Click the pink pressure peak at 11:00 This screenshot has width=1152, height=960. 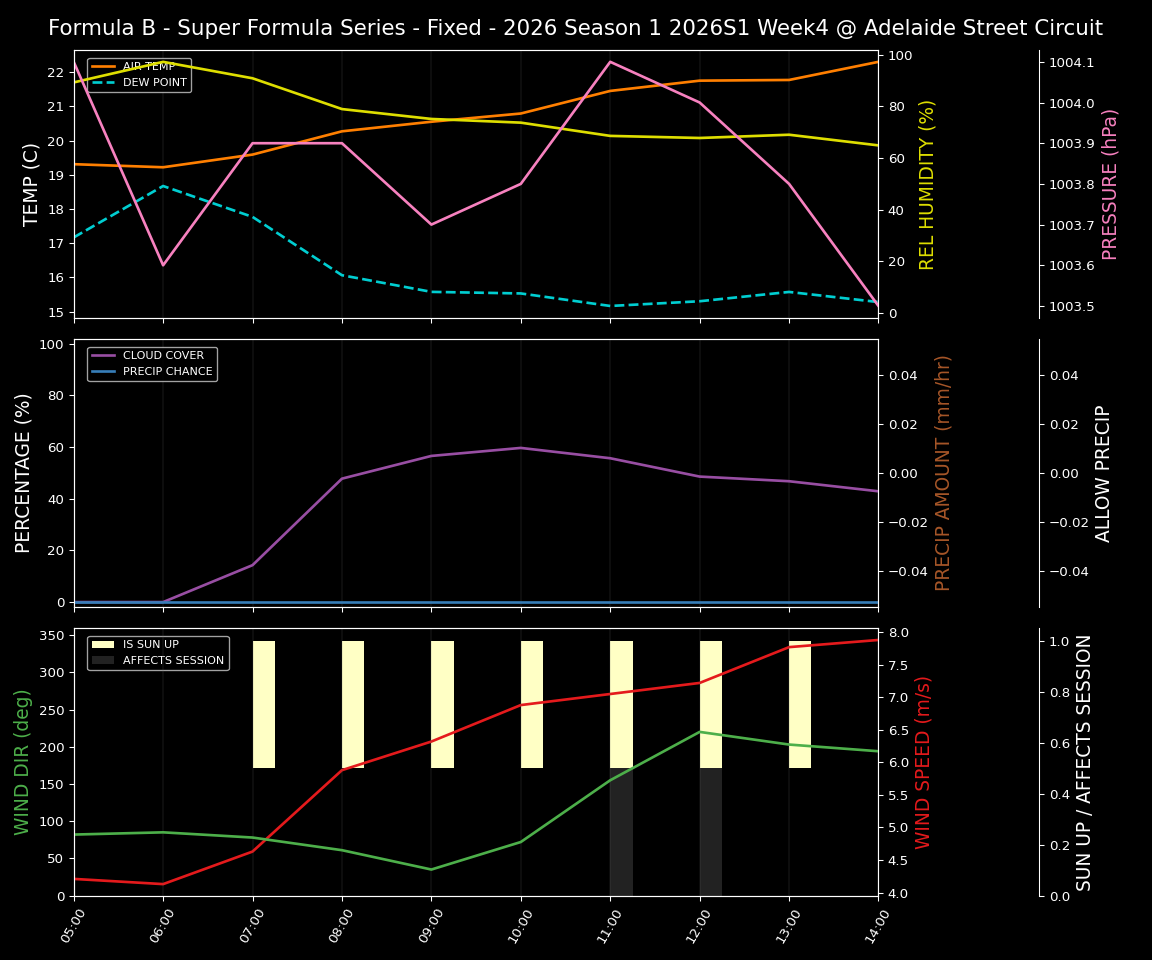(612, 62)
